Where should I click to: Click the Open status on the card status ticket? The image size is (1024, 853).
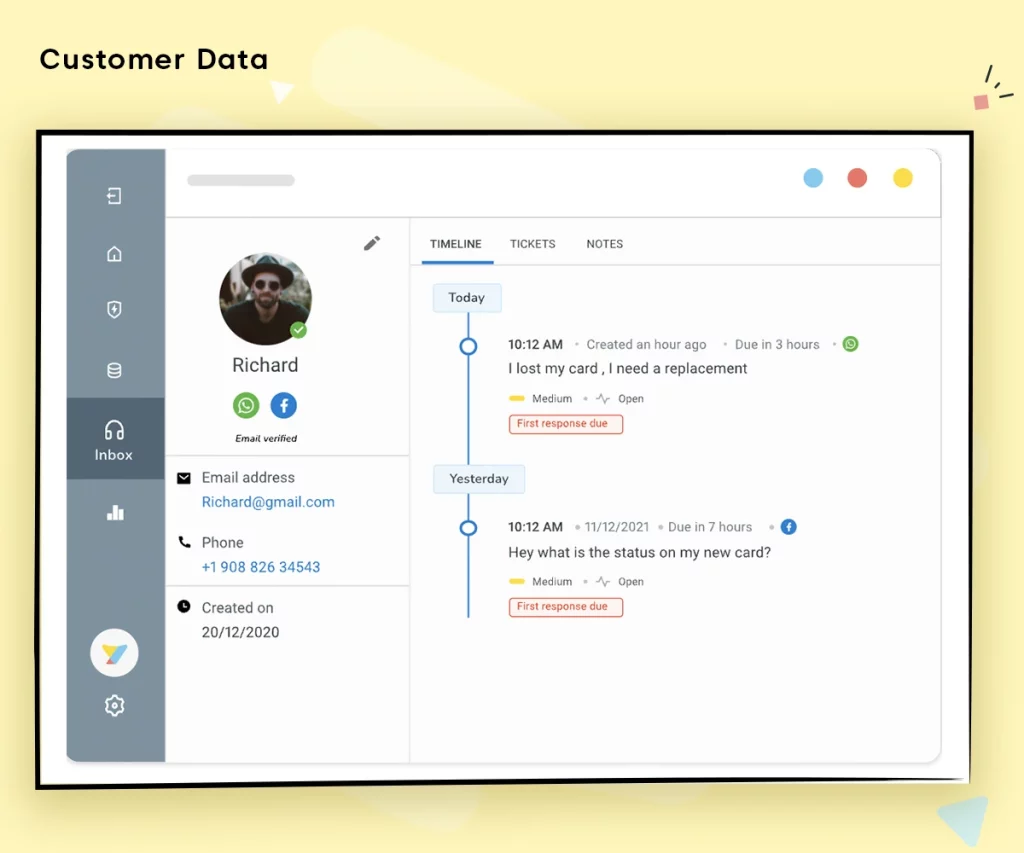tap(631, 581)
